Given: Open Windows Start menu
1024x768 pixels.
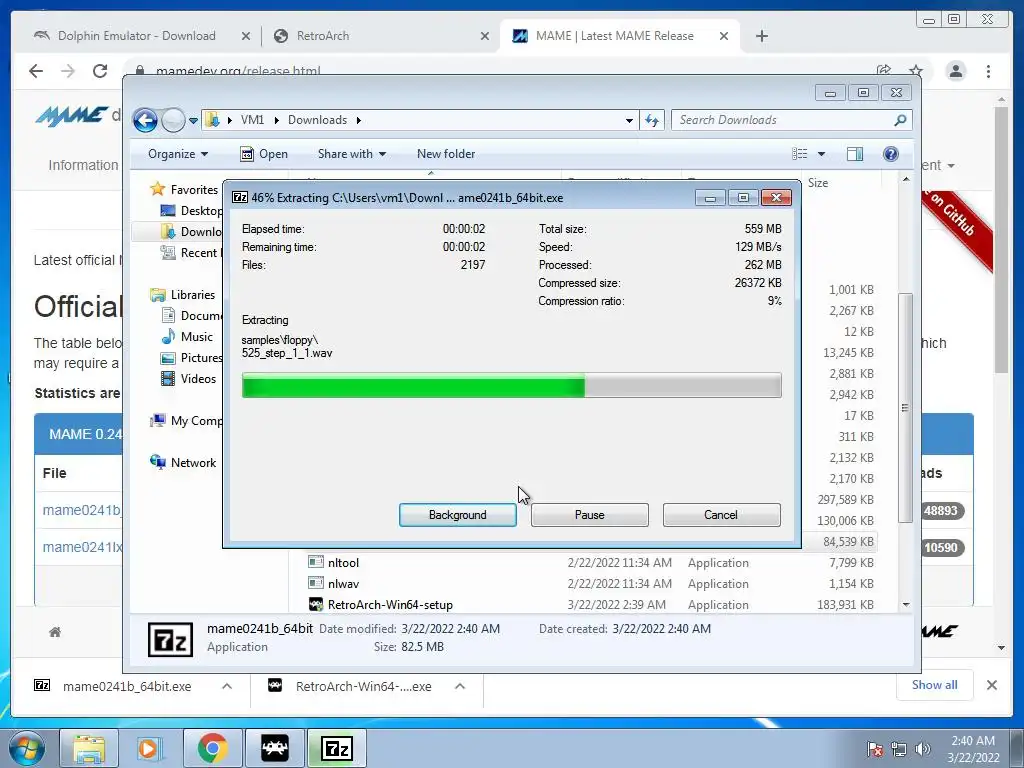Looking at the screenshot, I should [25, 748].
